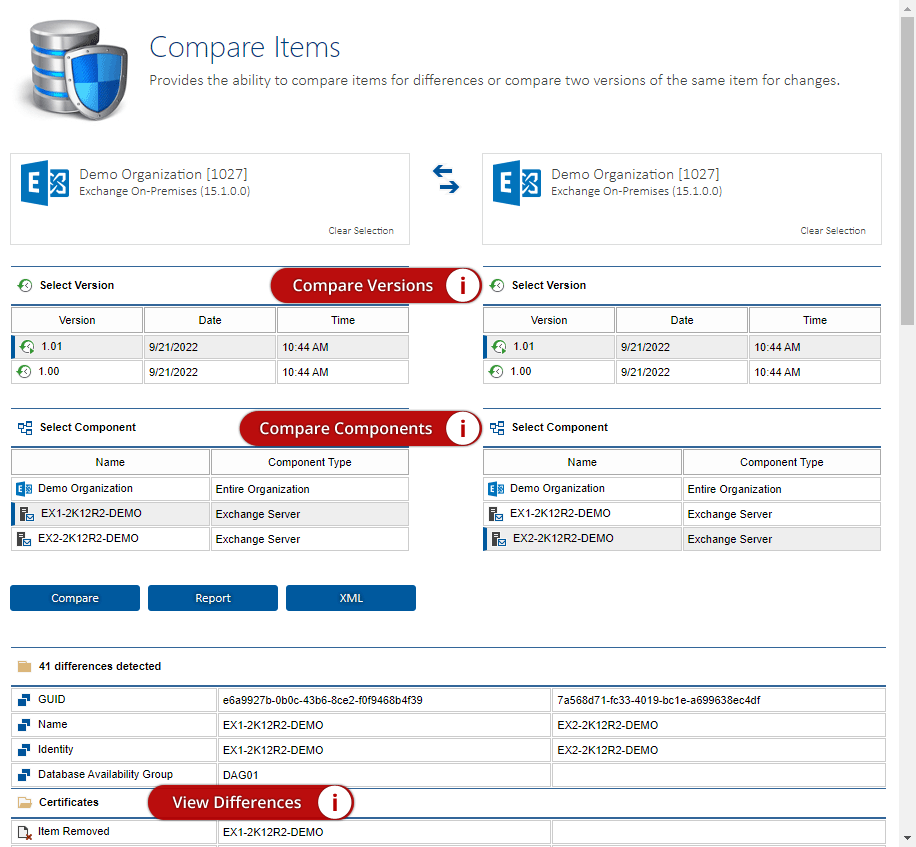Select Demo Organization in left component list
This screenshot has width=916, height=847.
[x=210, y=489]
